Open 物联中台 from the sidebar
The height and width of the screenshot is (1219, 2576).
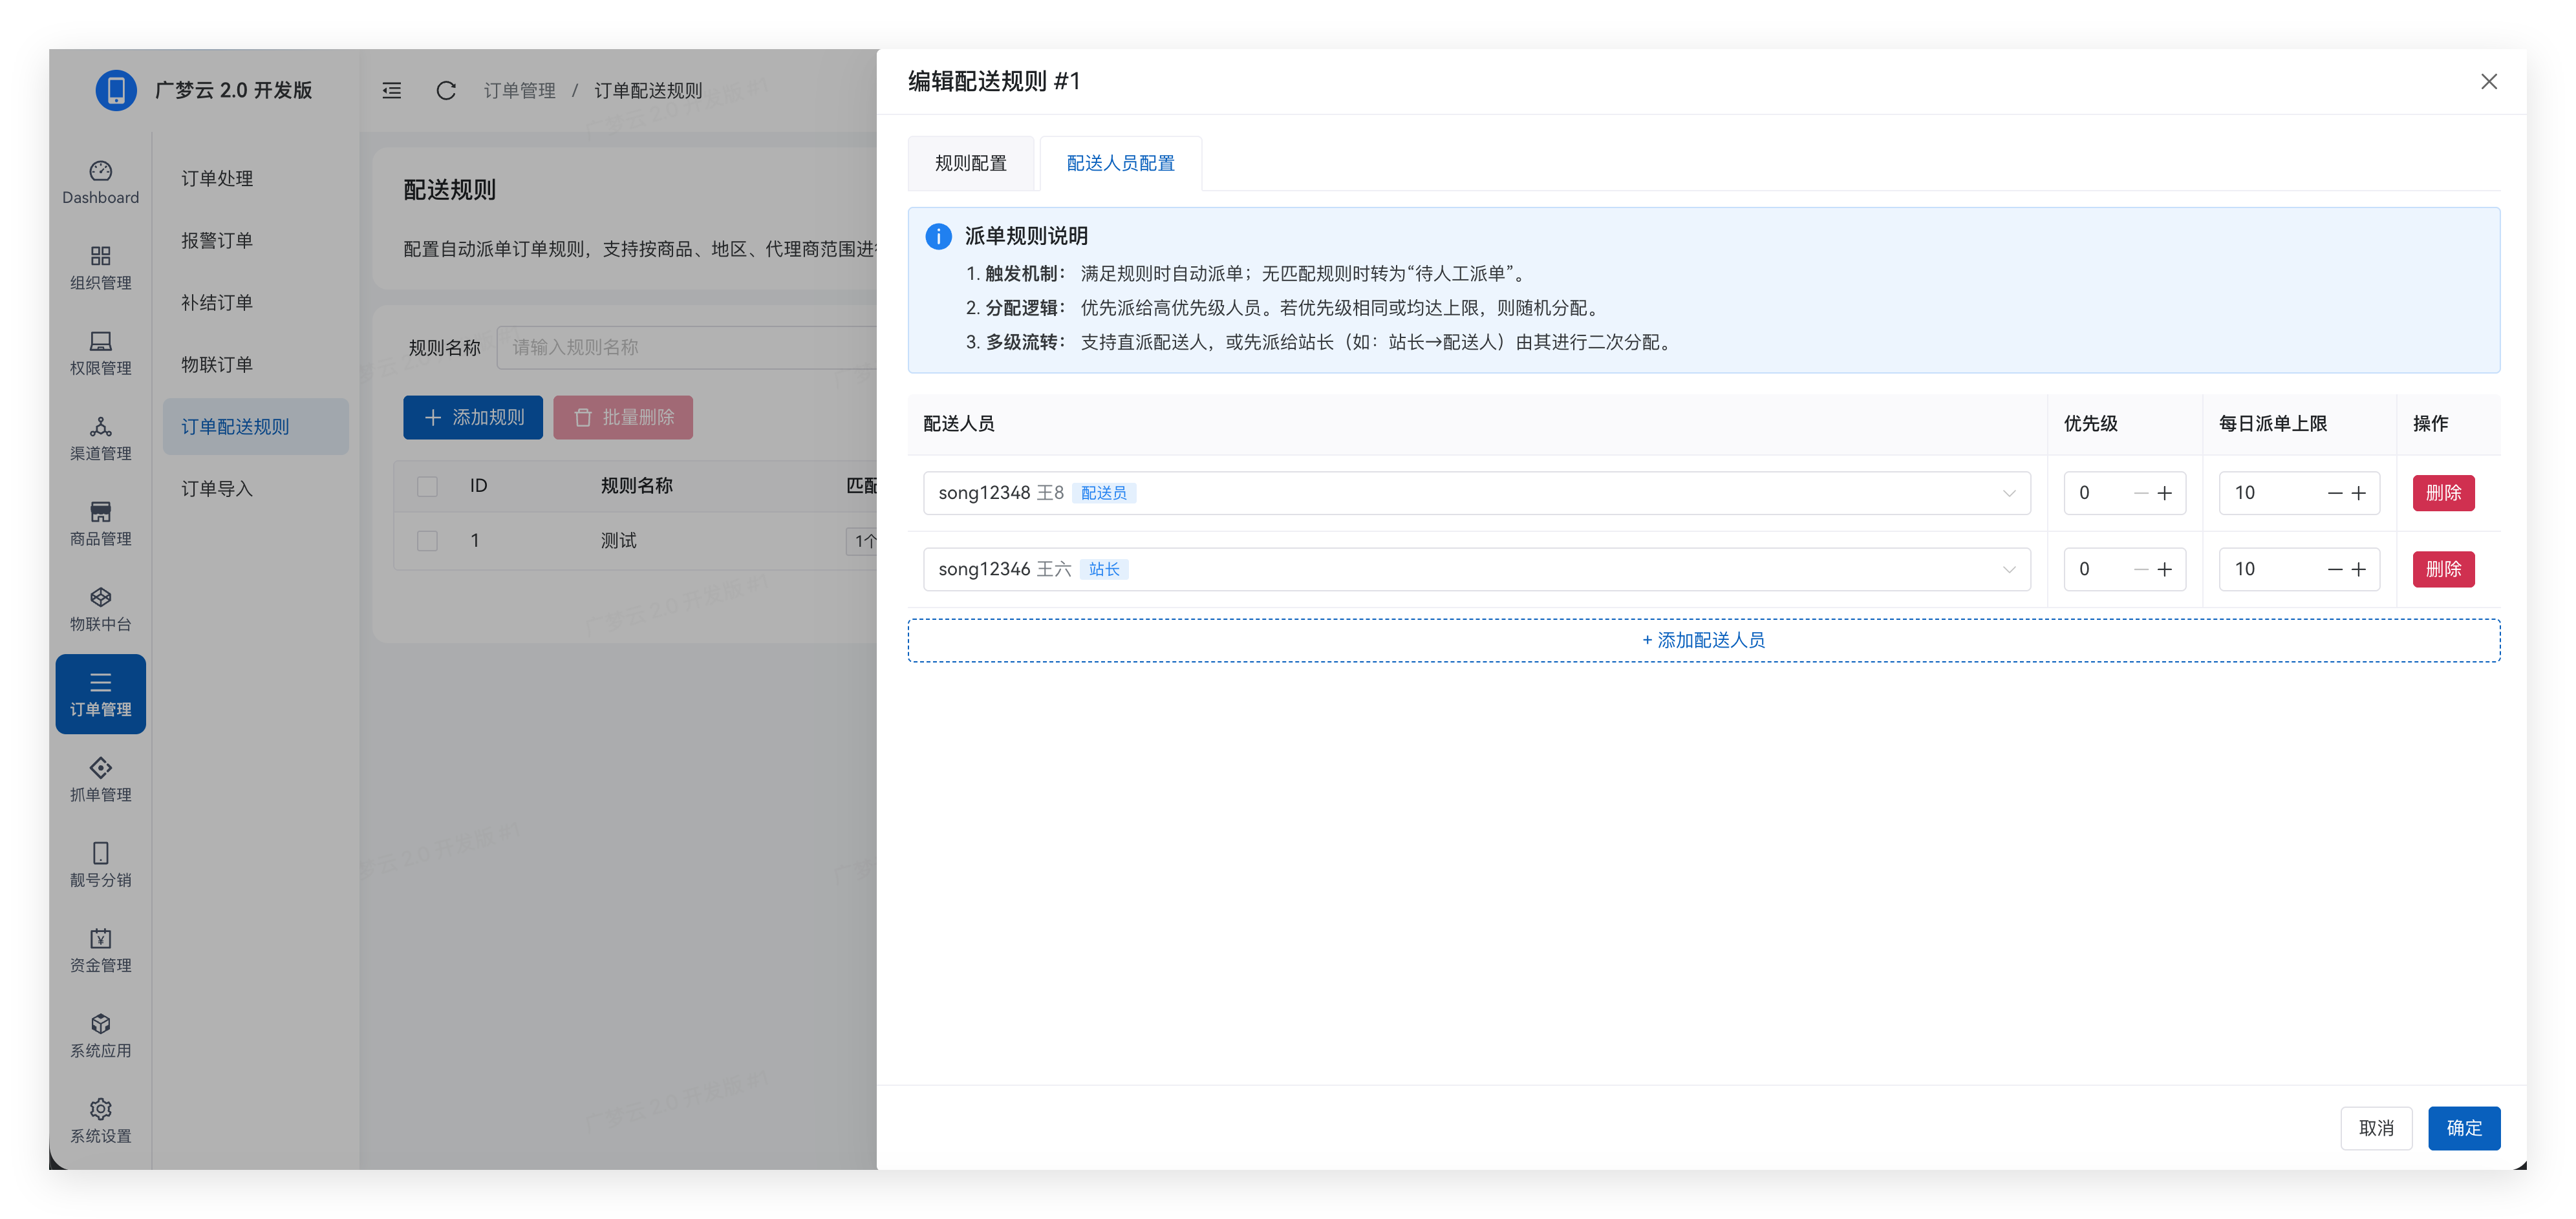[100, 609]
